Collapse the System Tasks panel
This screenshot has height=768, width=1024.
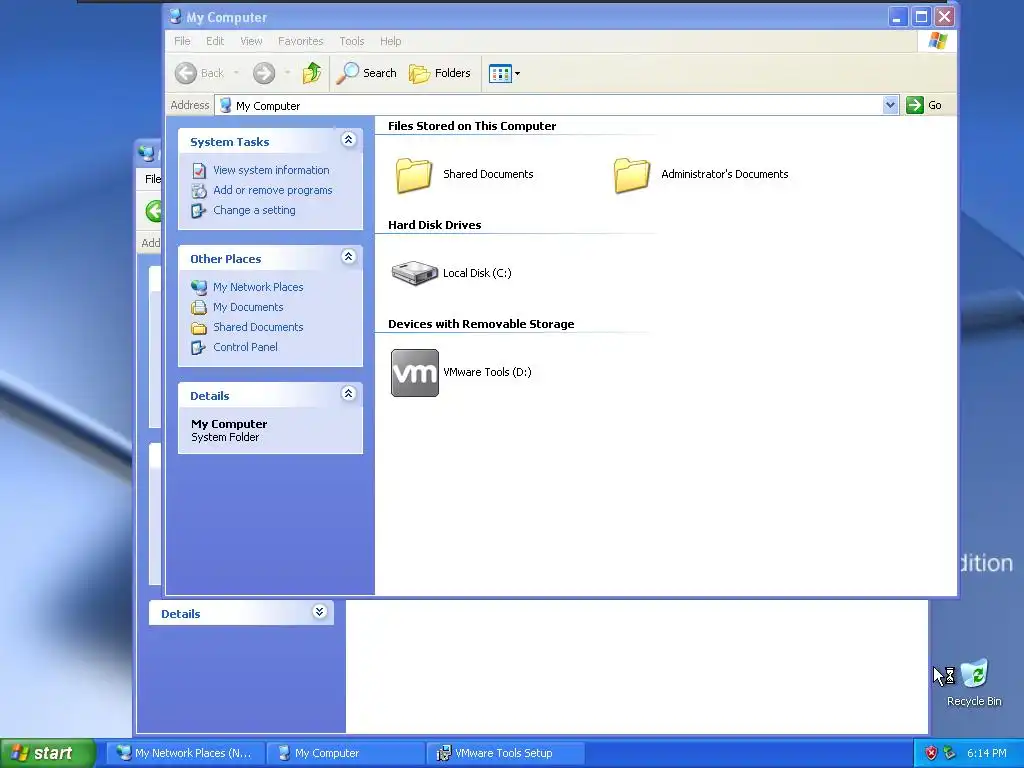pos(348,139)
